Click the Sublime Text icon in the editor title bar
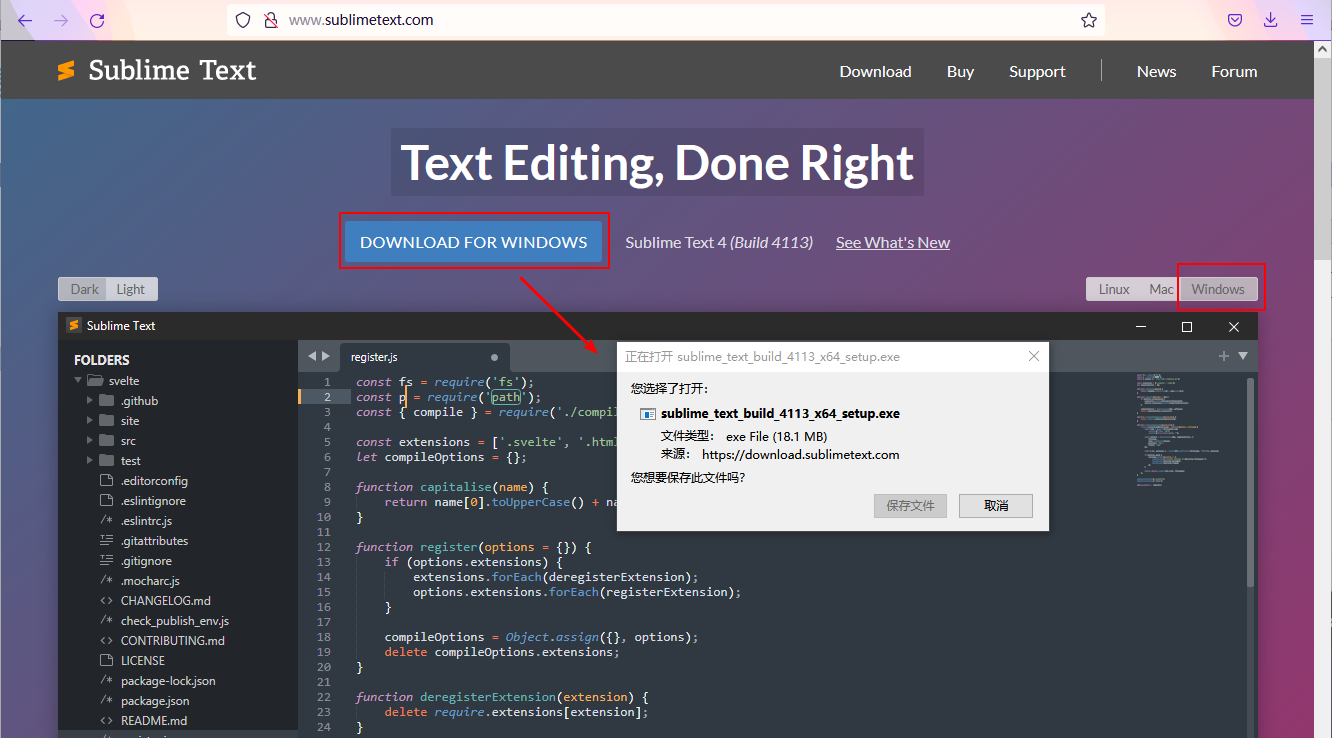The image size is (1332, 738). click(73, 325)
